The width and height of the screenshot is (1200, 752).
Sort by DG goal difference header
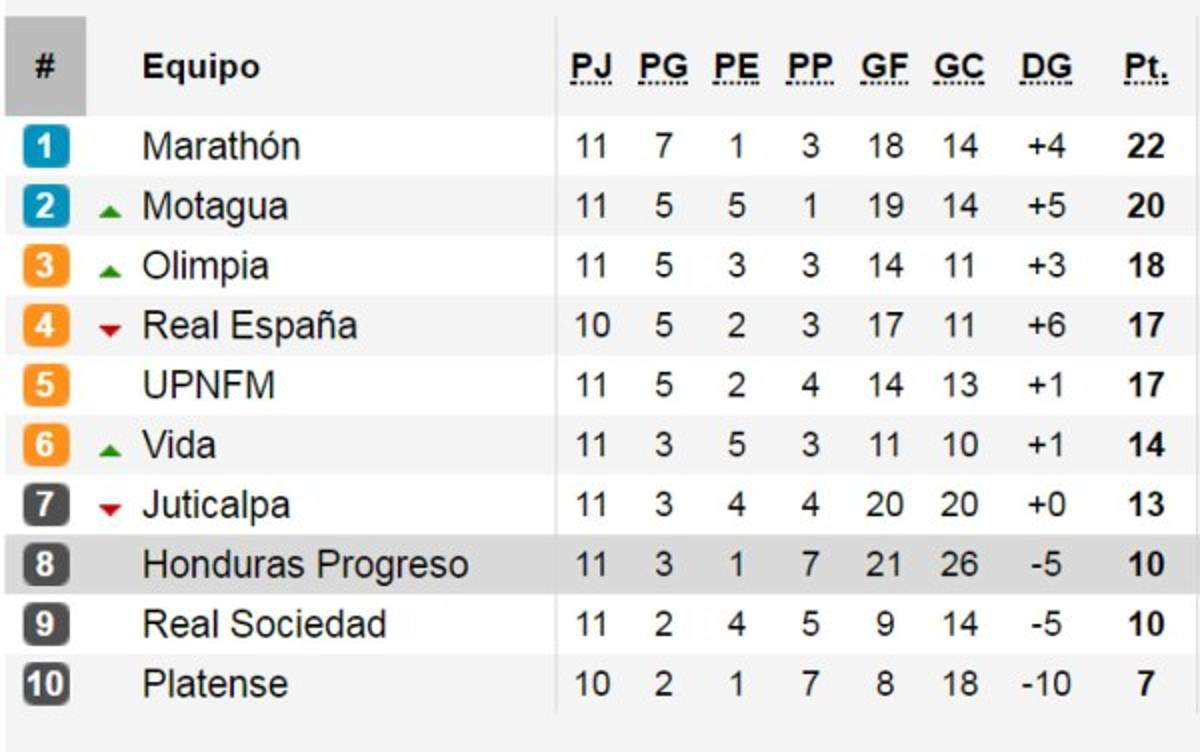pos(1046,68)
